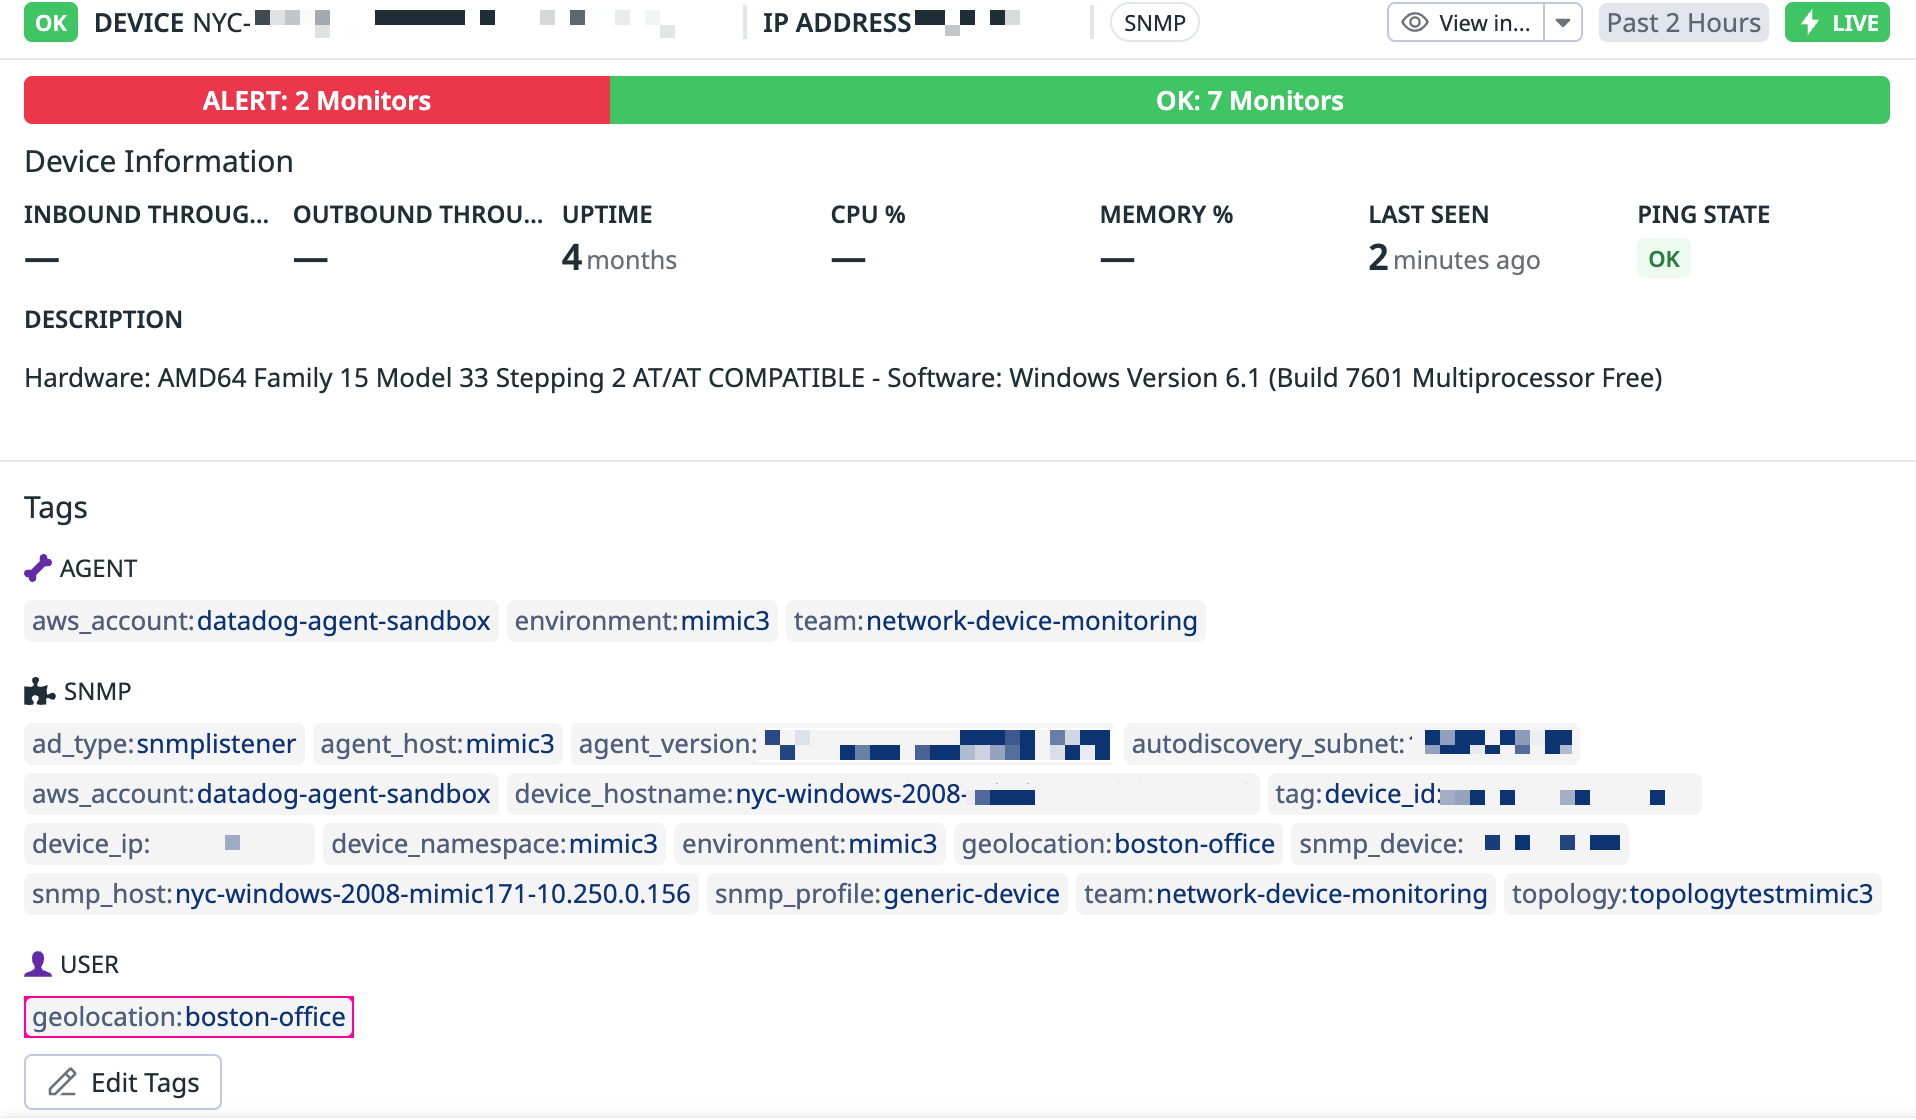Click the red ALERT: 2 Monitors bar
The height and width of the screenshot is (1120, 1916).
tap(316, 101)
